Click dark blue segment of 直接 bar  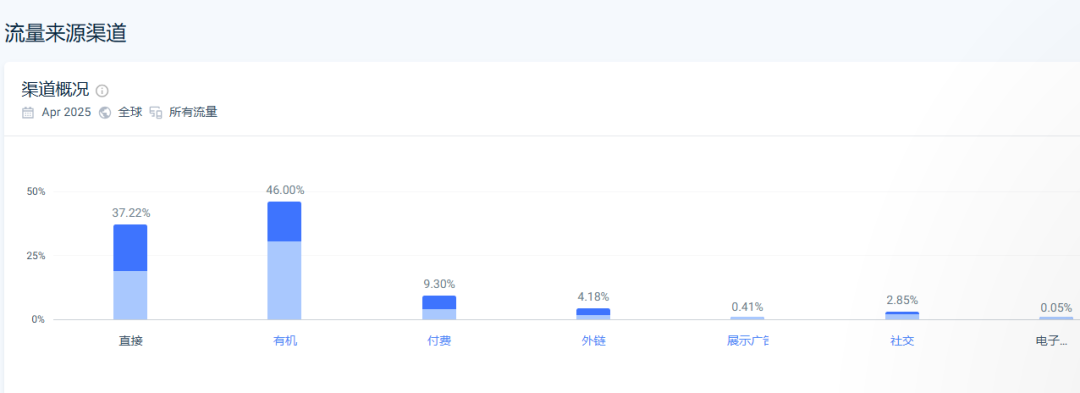coord(130,248)
